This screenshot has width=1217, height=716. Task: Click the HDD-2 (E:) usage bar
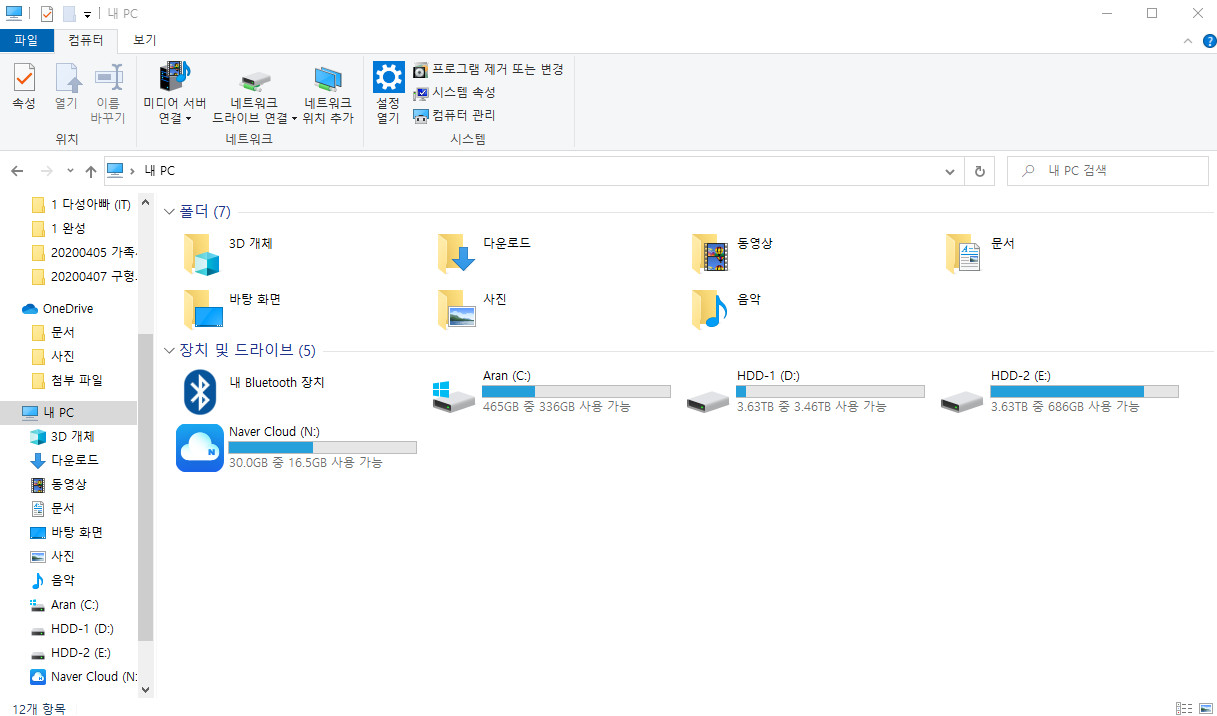1084,391
